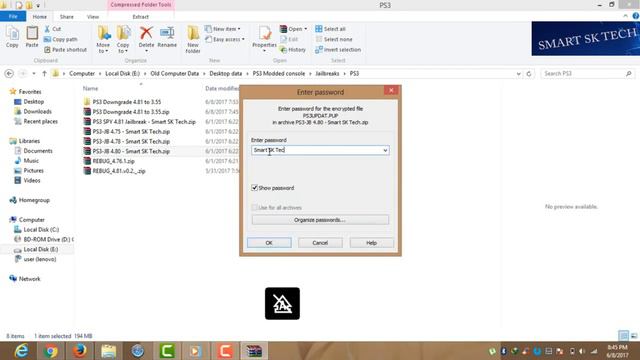The width and height of the screenshot is (640, 360).
Task: Open the Move to command
Action: [x=103, y=39]
